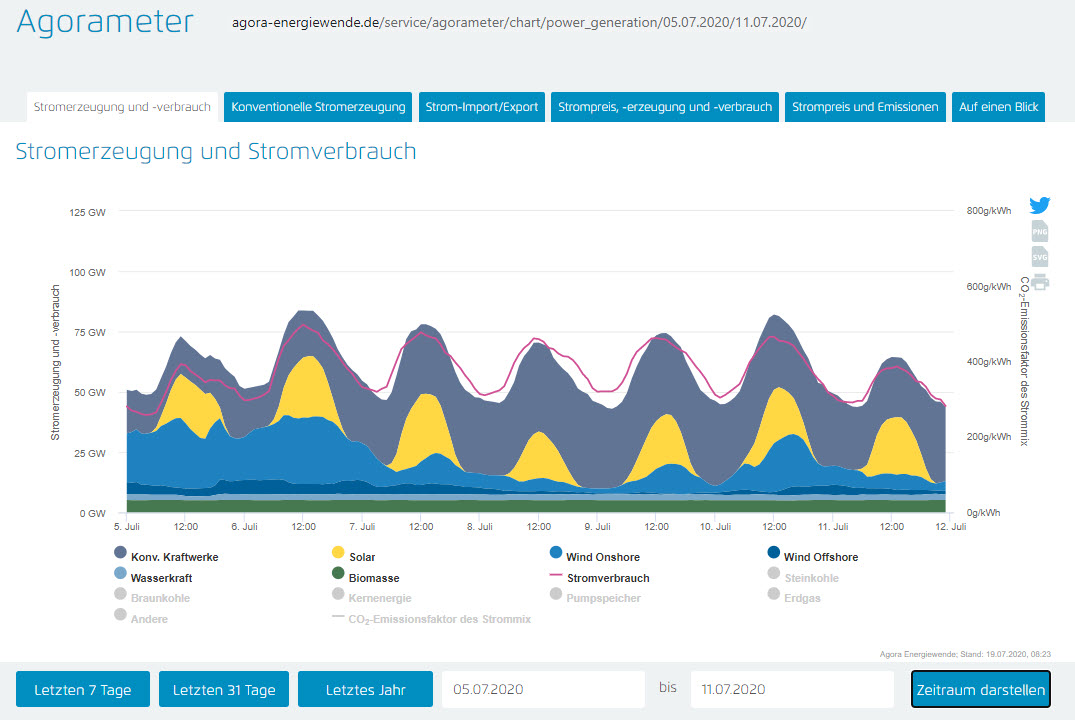Click the end date field showing 11.07.2020
Image resolution: width=1075 pixels, height=720 pixels.
point(791,690)
